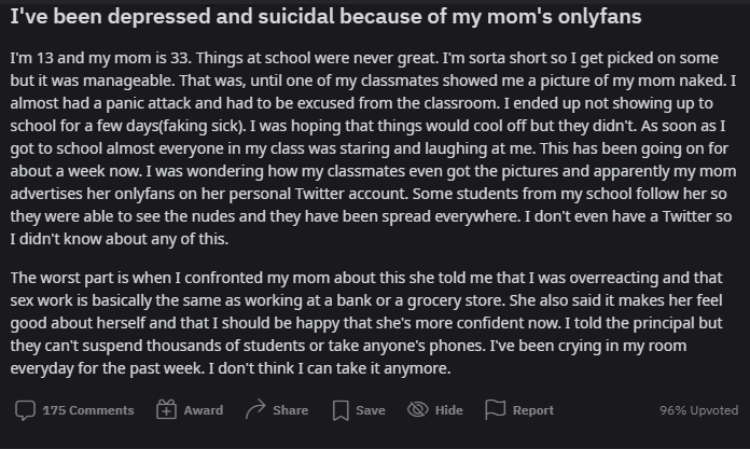Click the crossed-out eye Hide icon
The width and height of the screenshot is (750, 449).
pyautogui.click(x=418, y=410)
